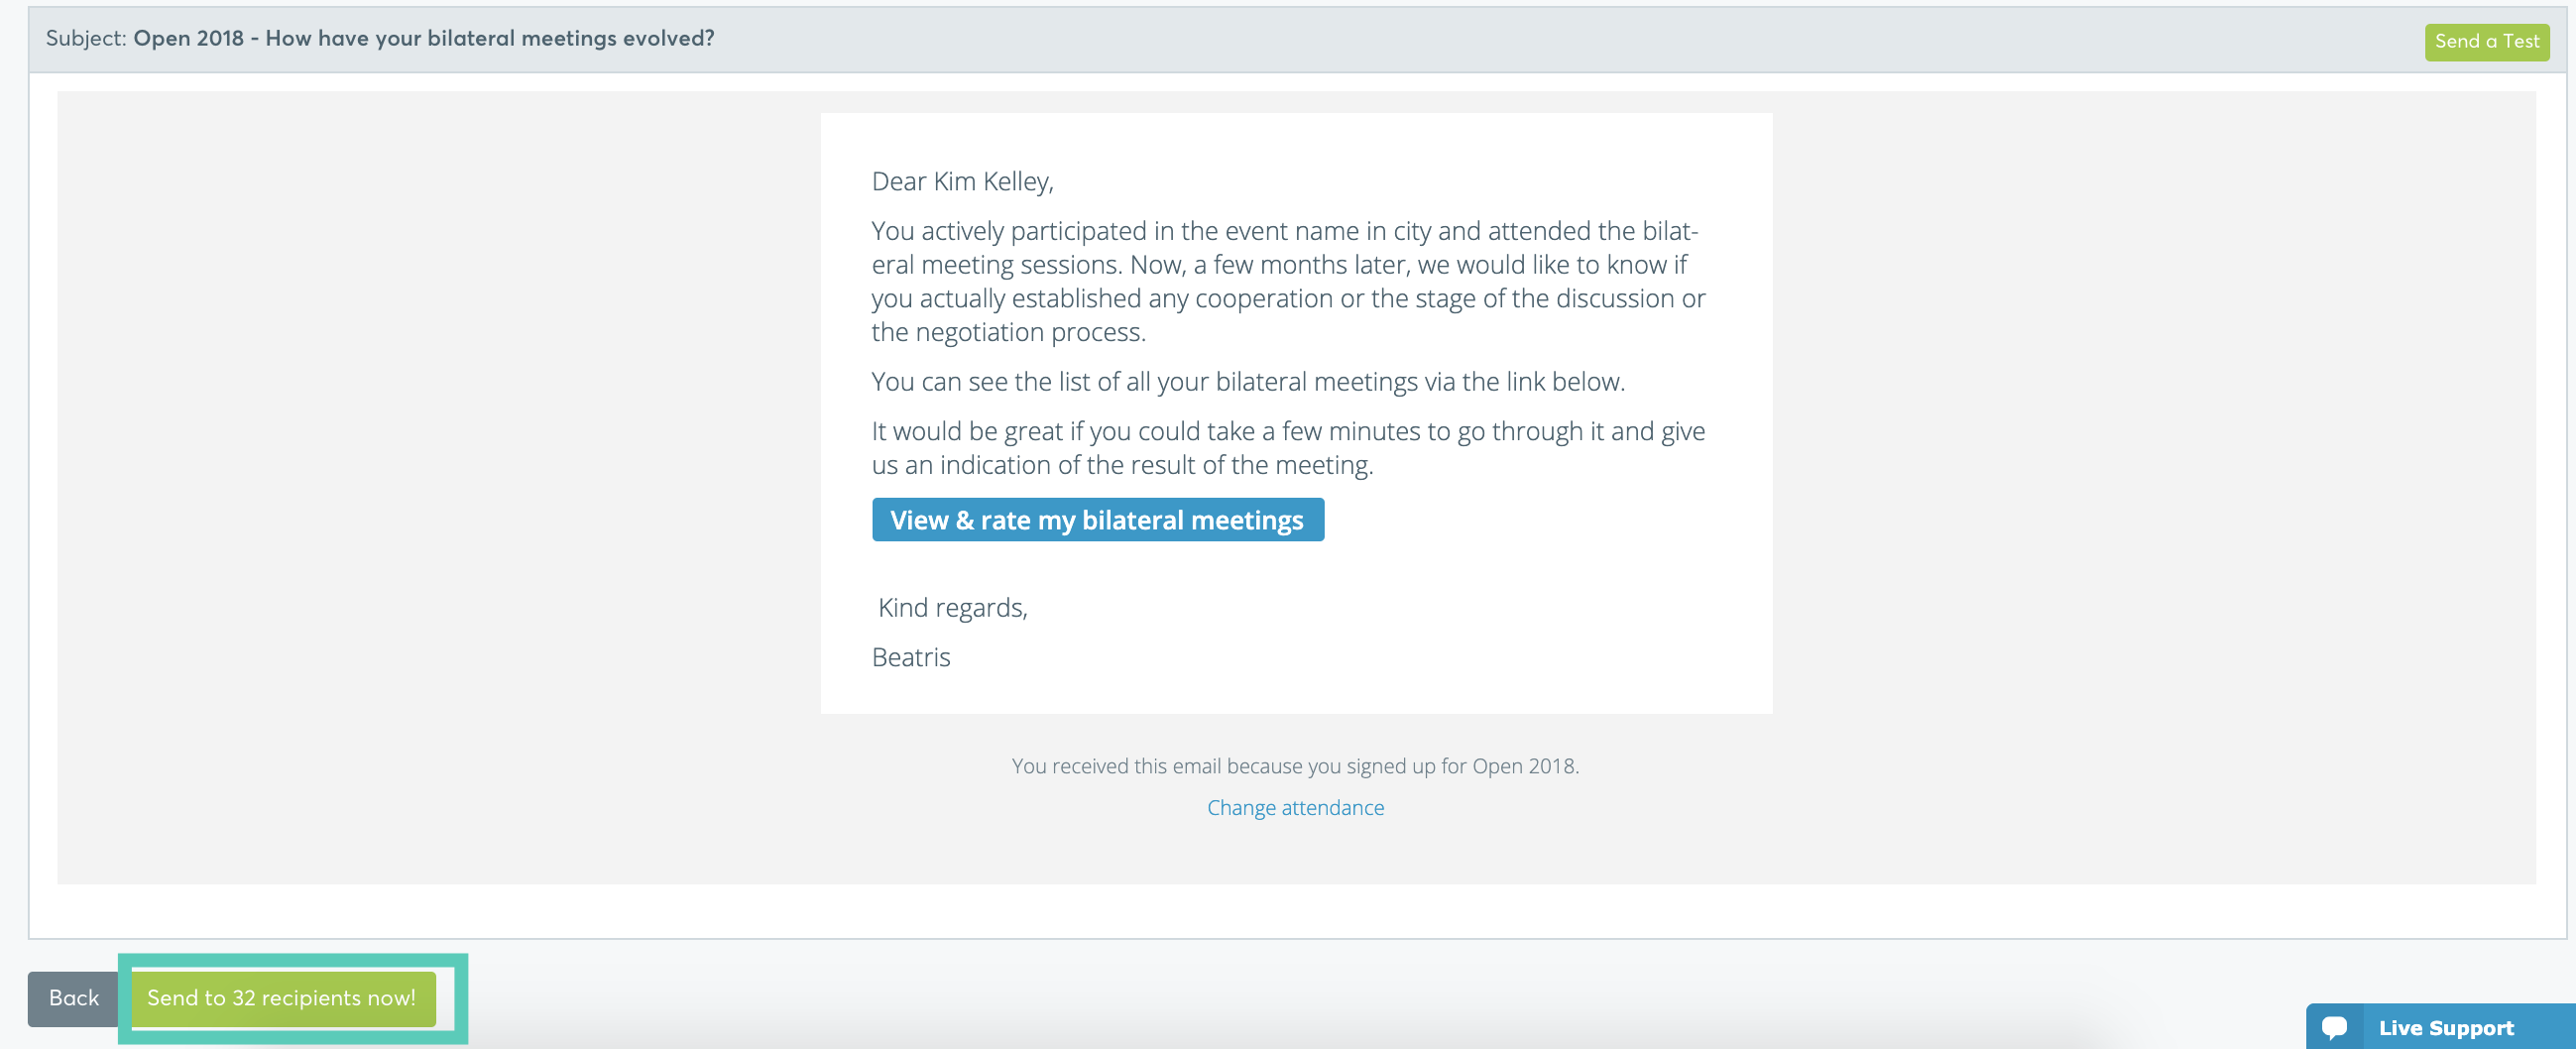The image size is (2576, 1049).
Task: Select the 'Dear Kim Kelley,' greeting line
Action: click(x=962, y=181)
